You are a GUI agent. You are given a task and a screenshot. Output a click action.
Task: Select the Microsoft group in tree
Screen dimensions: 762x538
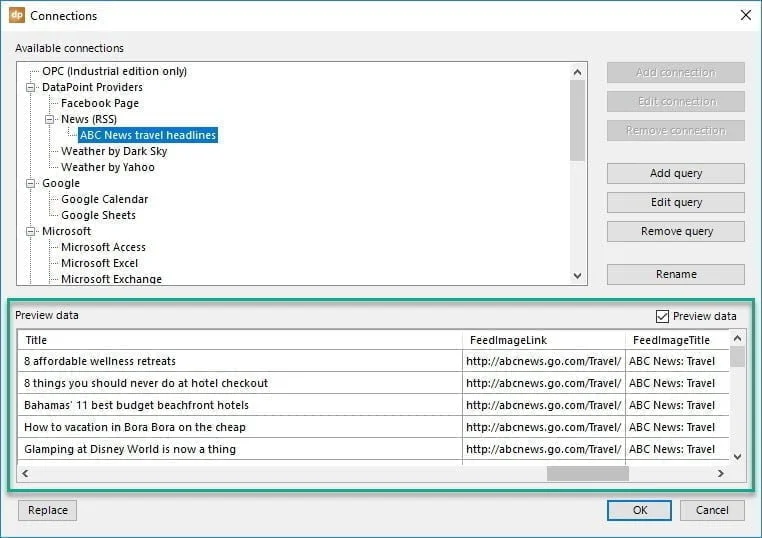[66, 231]
